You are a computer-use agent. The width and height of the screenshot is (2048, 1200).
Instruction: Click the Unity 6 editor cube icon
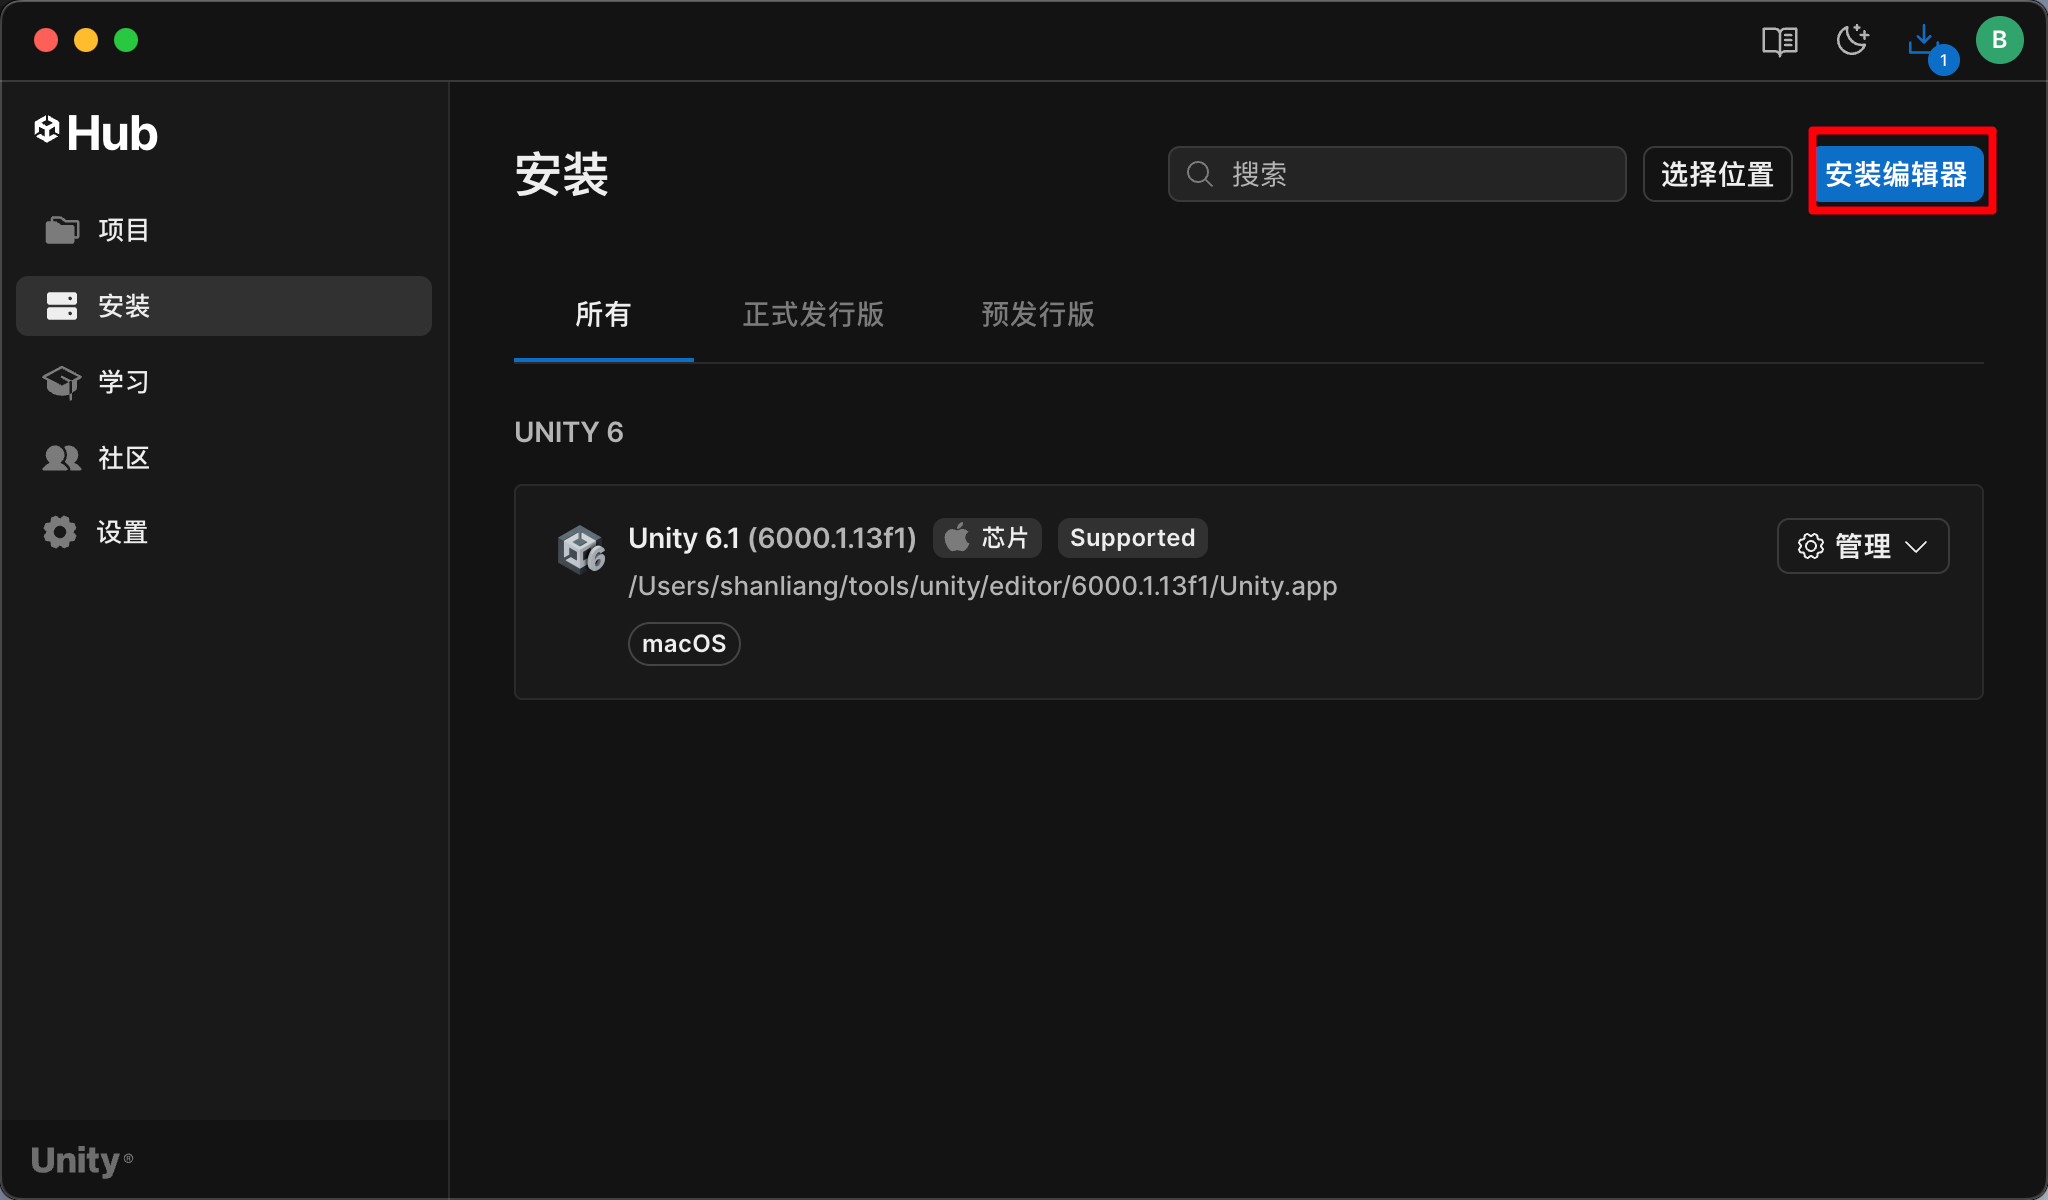[581, 549]
